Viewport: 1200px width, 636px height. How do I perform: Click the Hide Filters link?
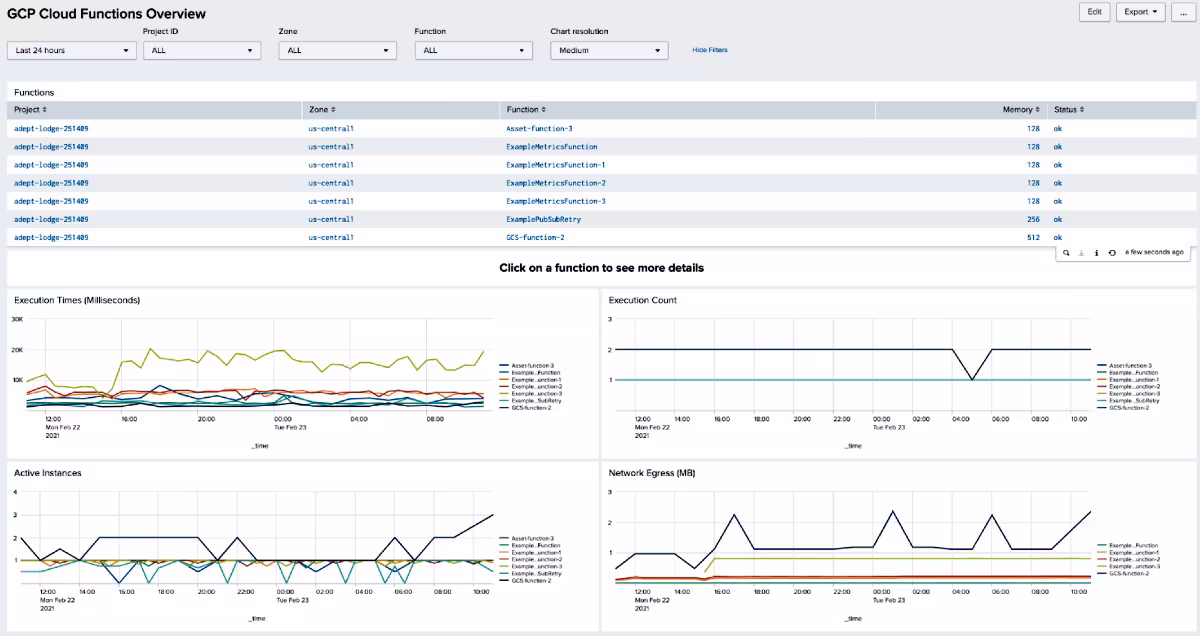(x=709, y=49)
